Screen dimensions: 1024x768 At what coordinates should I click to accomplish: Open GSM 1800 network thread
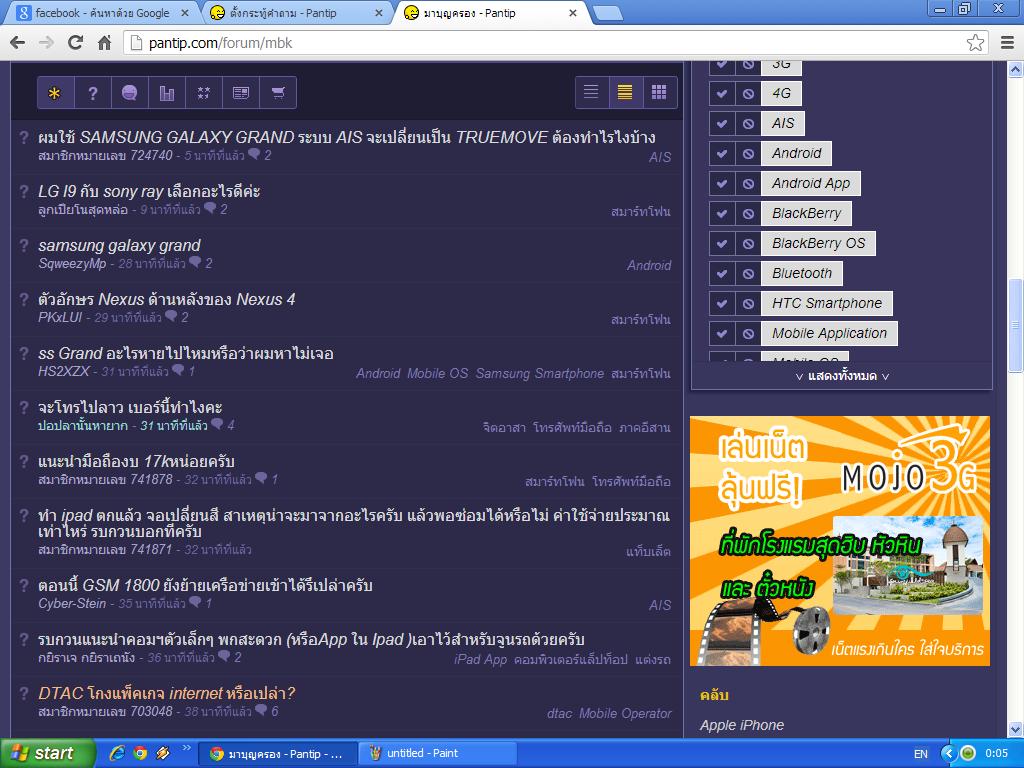(205, 585)
